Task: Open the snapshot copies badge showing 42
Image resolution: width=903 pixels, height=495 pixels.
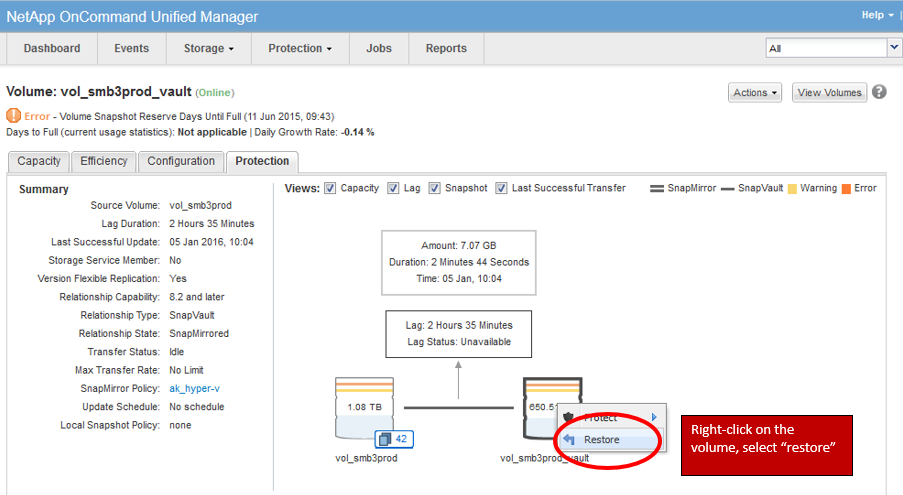Action: tap(394, 439)
